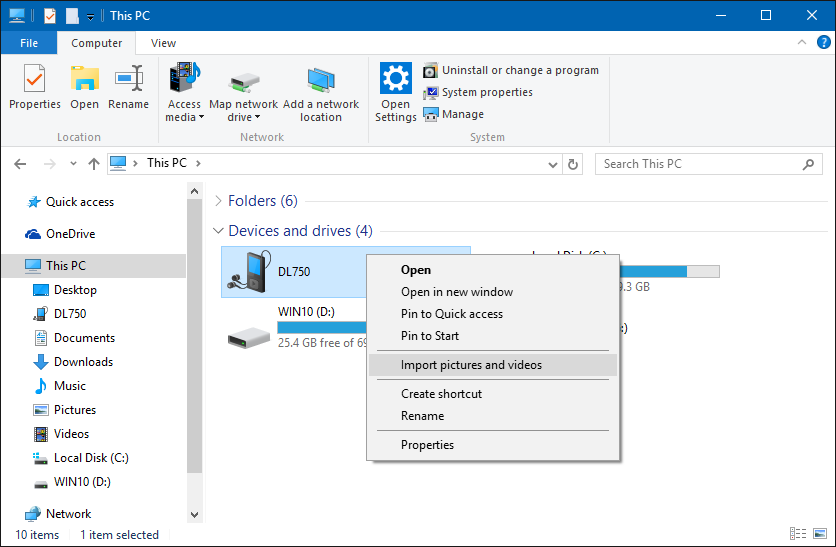Open Properties from the context menu

click(x=493, y=445)
